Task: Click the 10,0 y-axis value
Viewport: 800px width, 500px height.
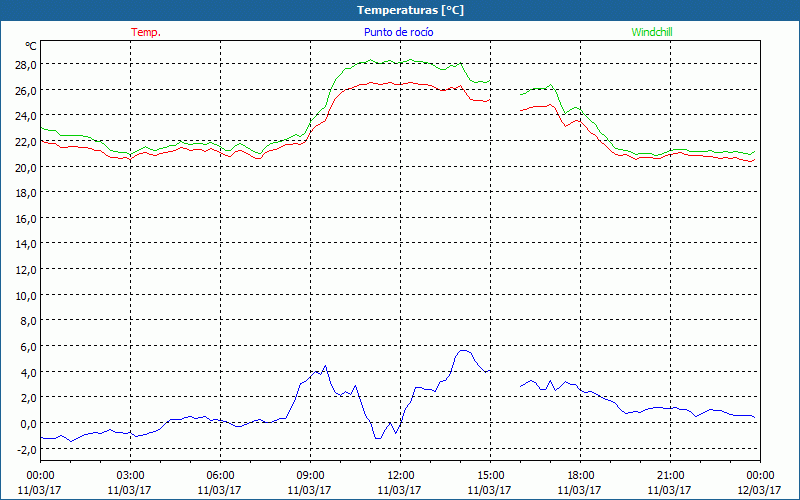Action: pos(27,295)
